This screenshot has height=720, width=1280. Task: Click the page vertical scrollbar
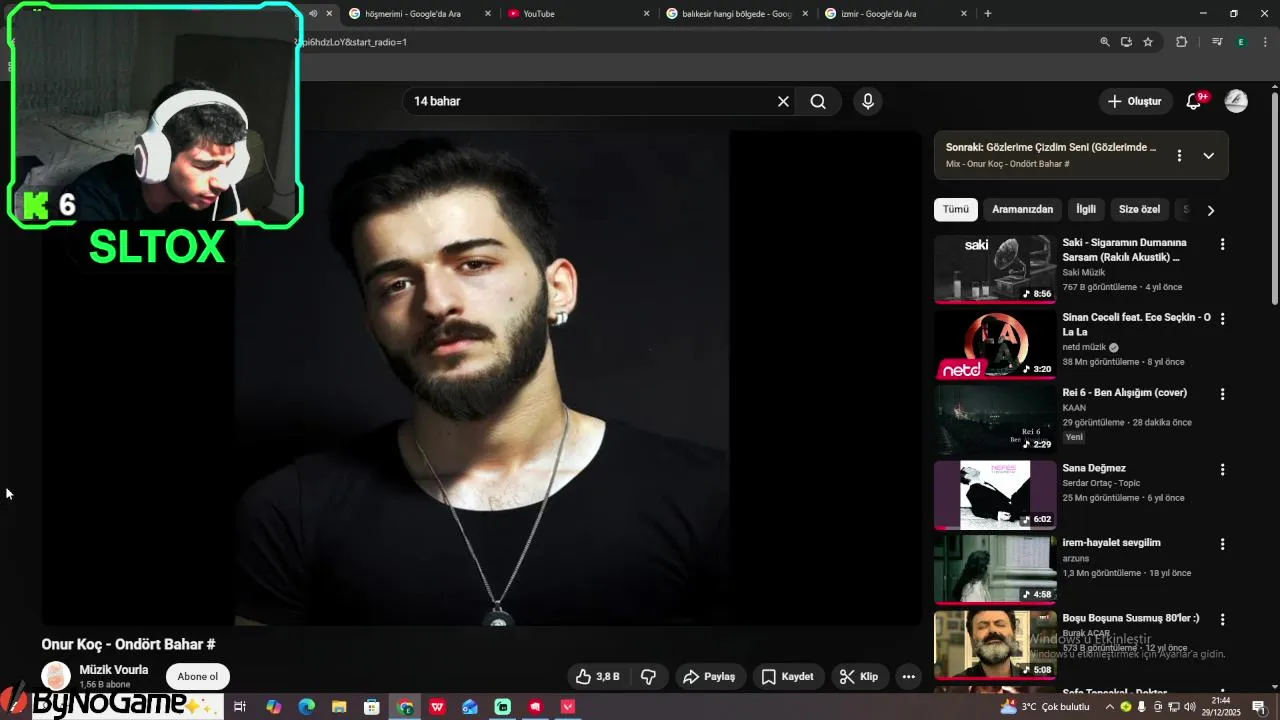1275,200
